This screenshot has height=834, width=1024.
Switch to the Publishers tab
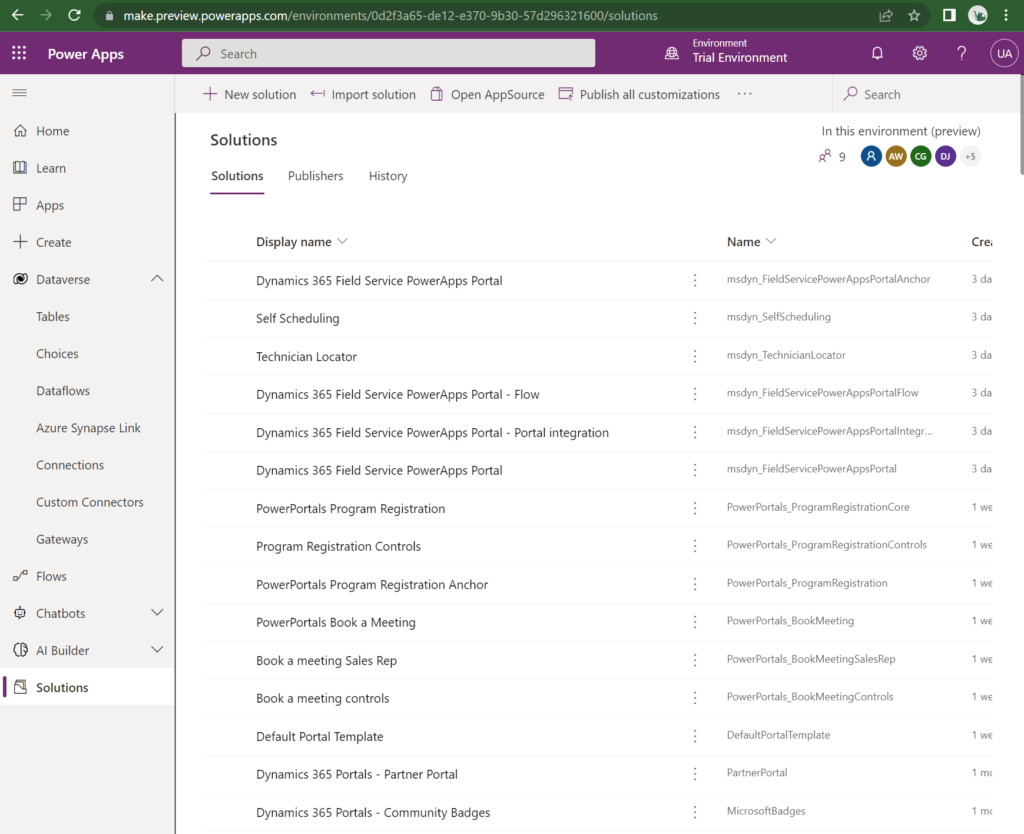click(315, 176)
